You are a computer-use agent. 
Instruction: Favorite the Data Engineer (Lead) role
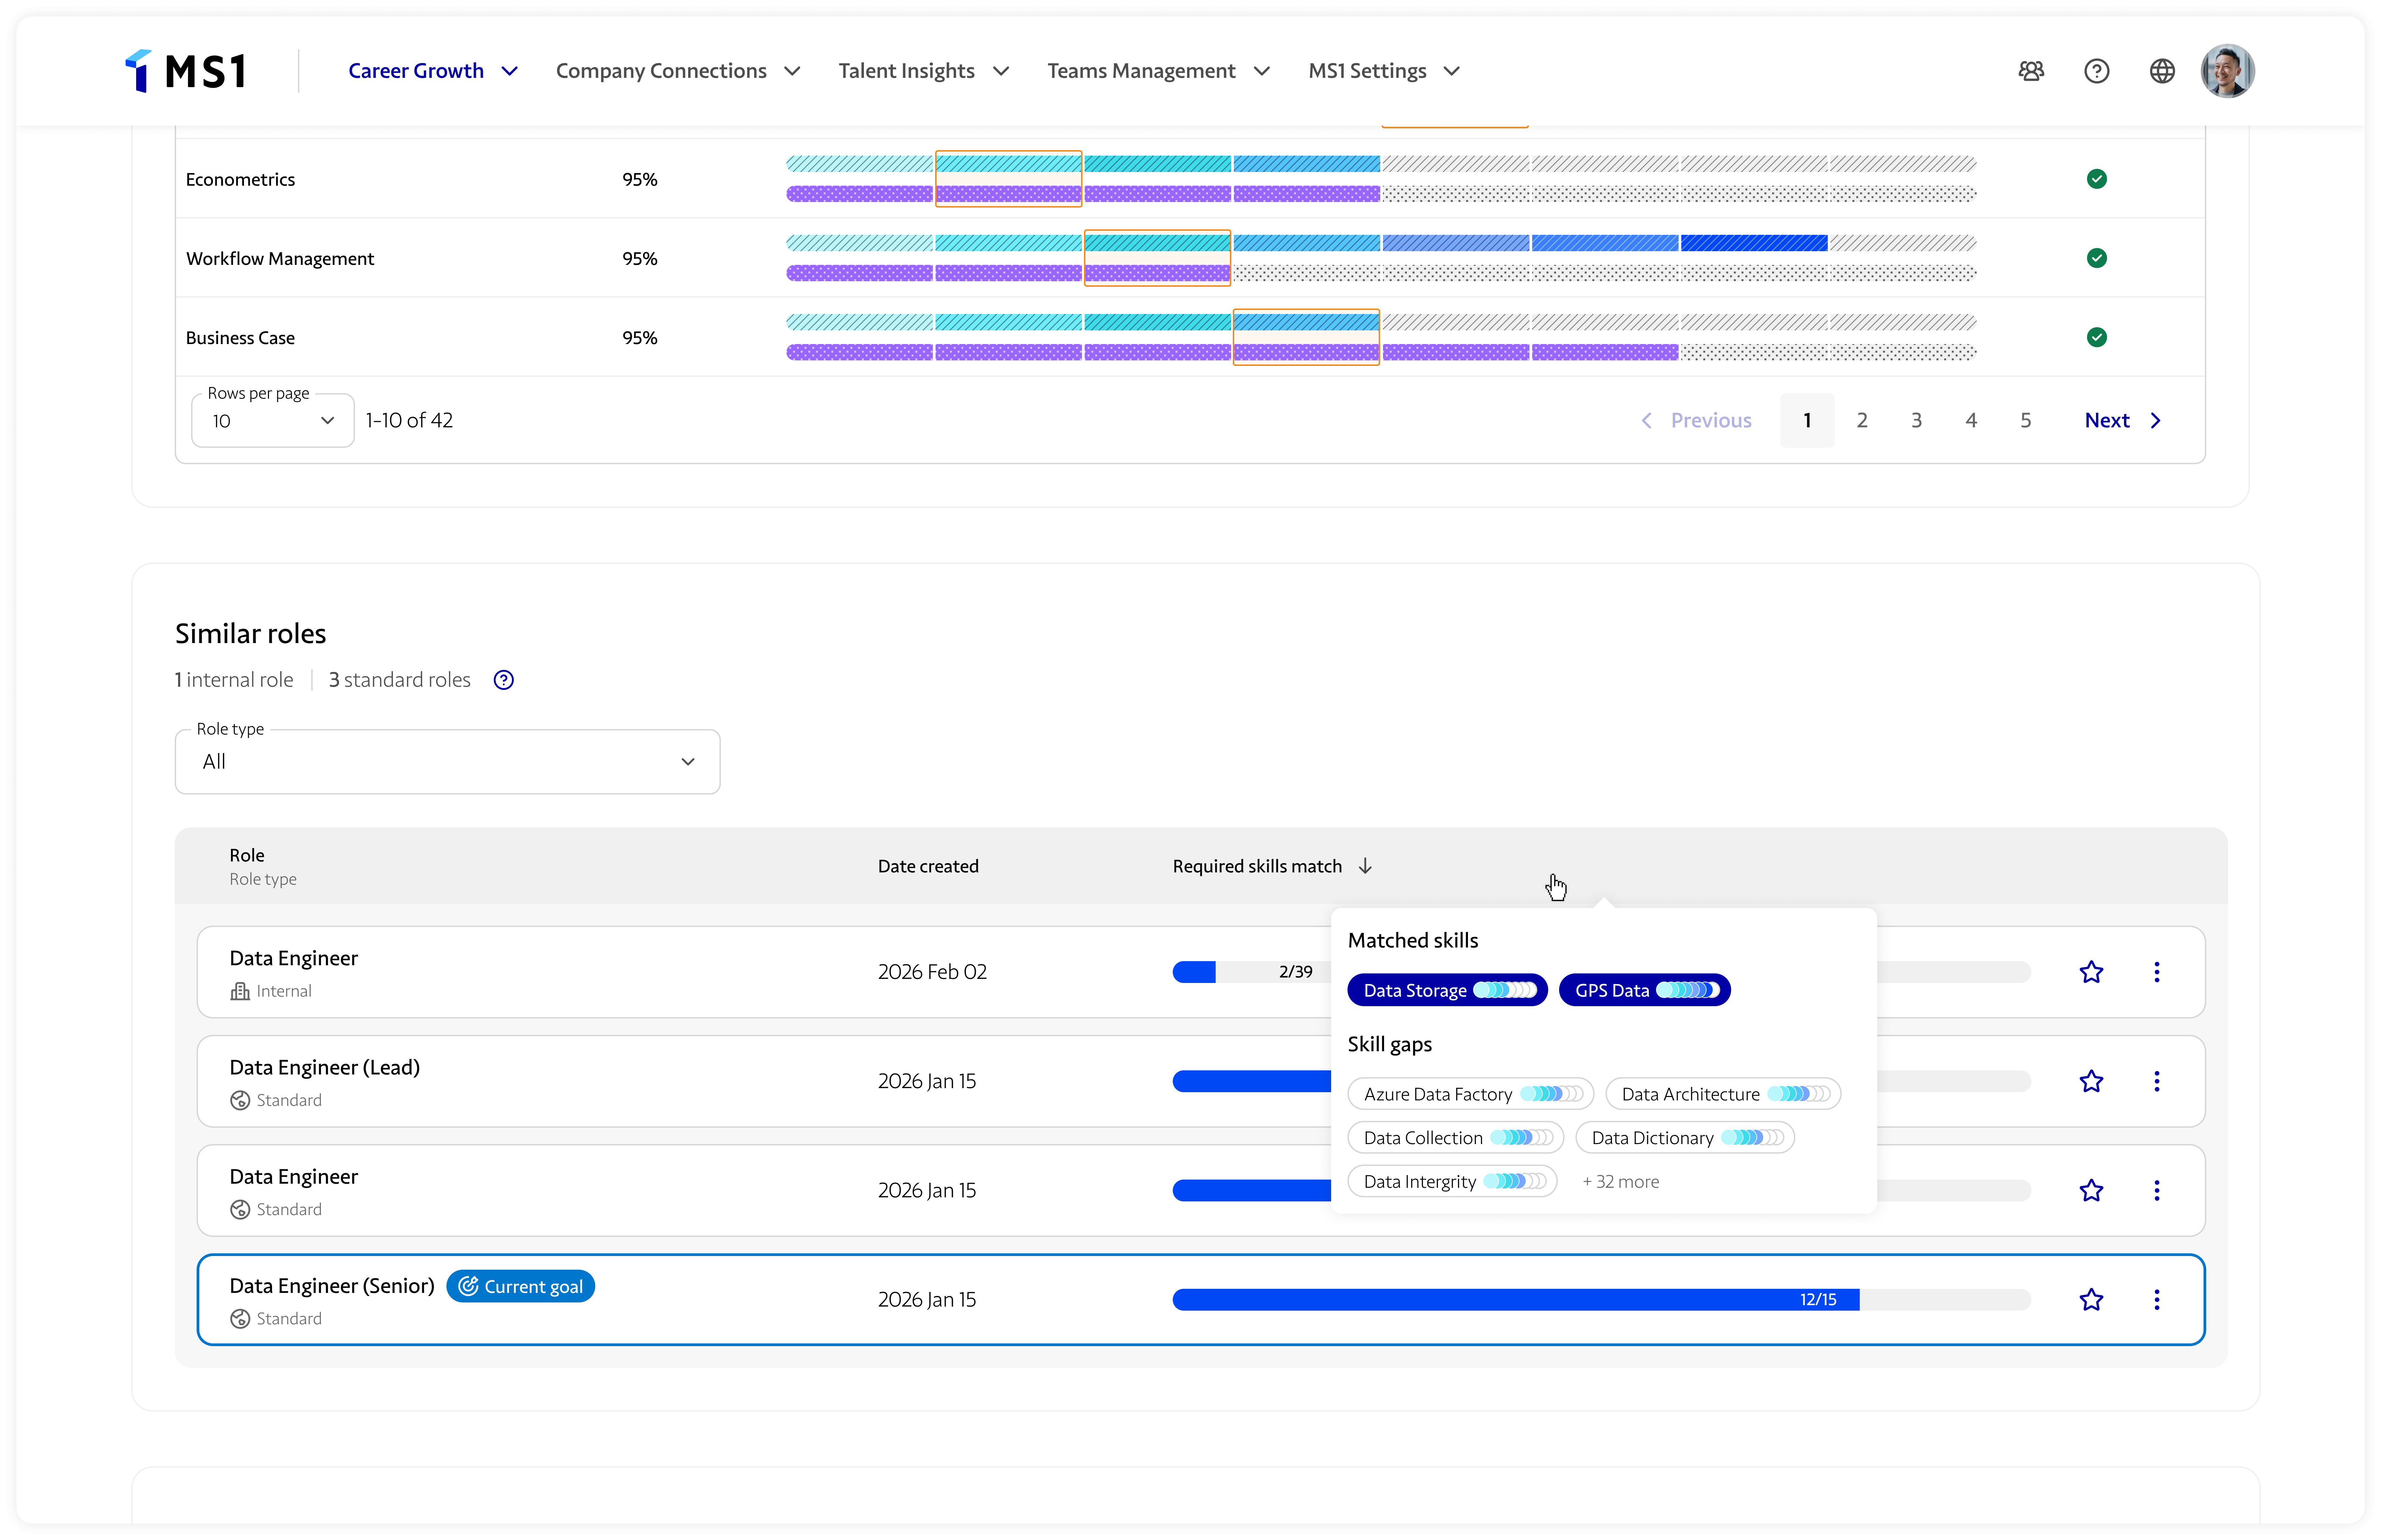(2091, 1081)
